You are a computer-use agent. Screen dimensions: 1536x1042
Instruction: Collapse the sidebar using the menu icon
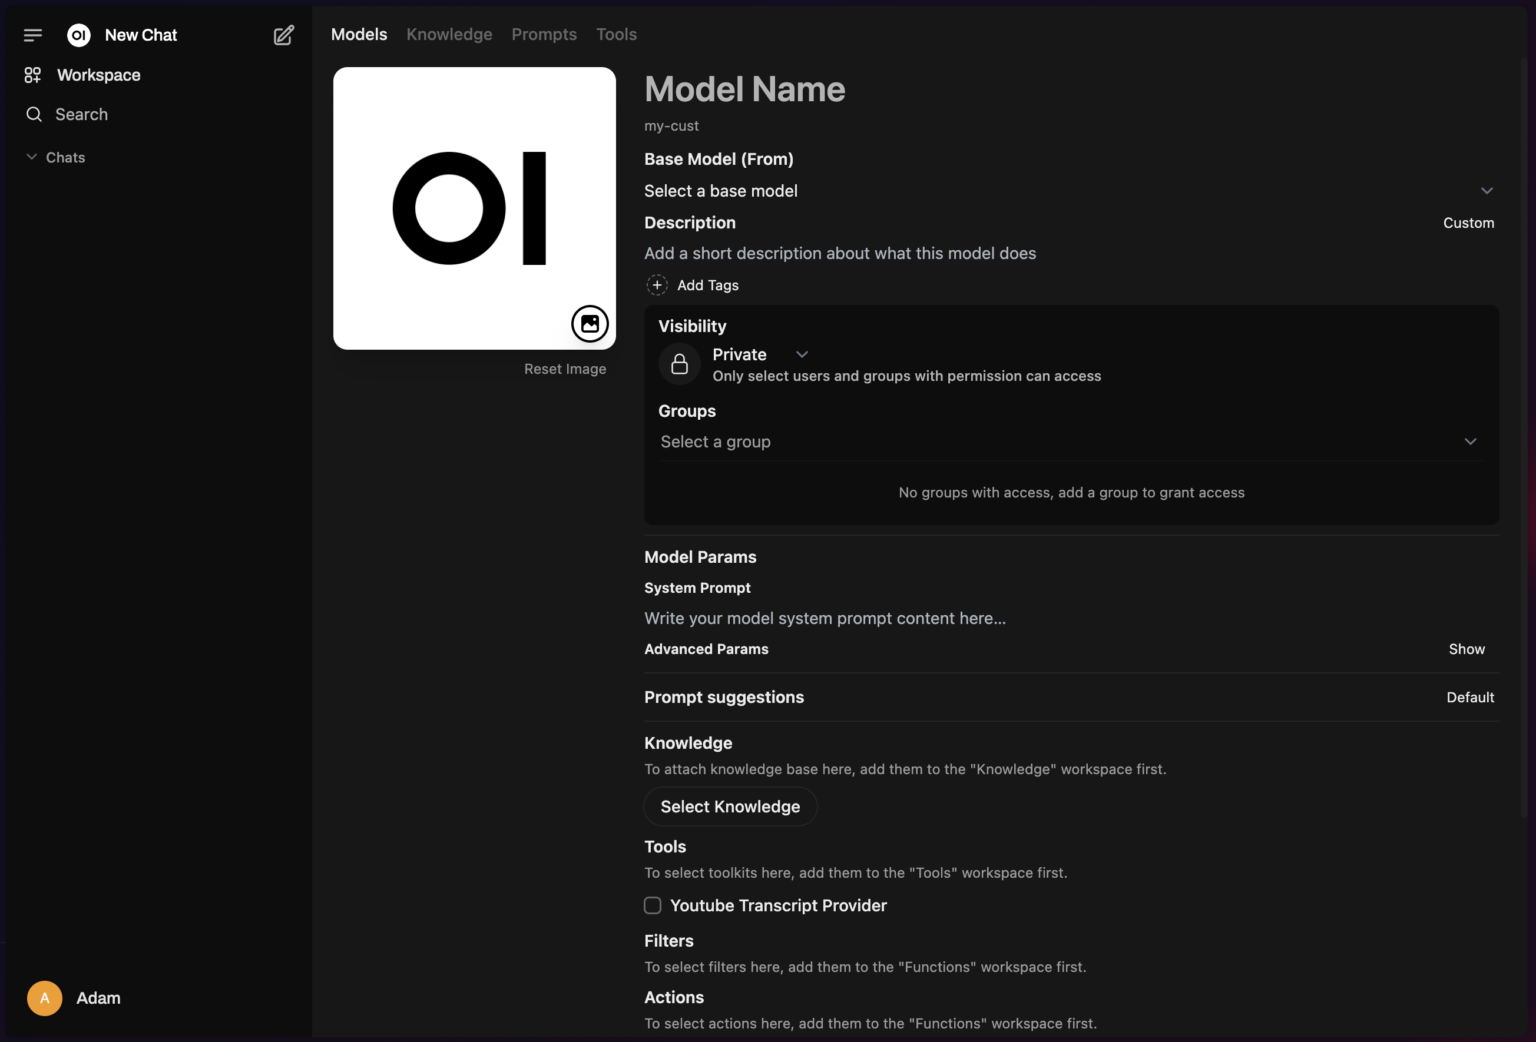pyautogui.click(x=33, y=34)
